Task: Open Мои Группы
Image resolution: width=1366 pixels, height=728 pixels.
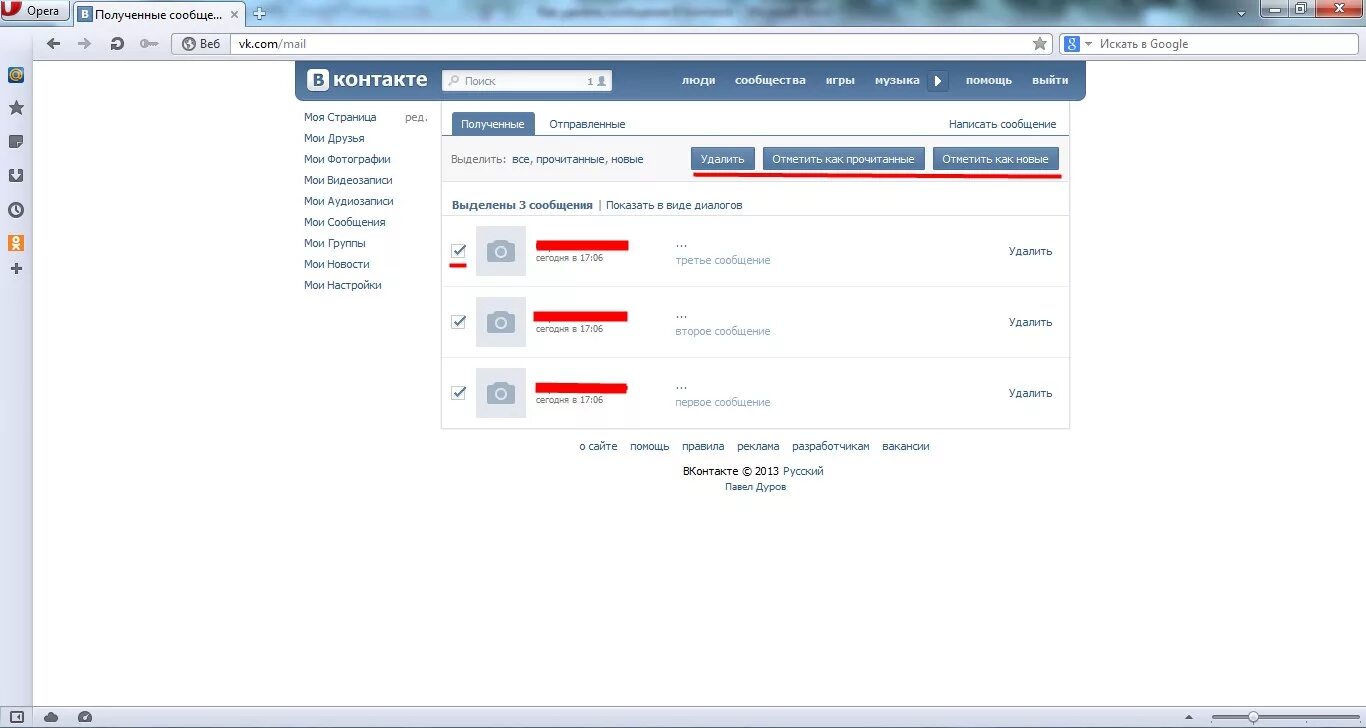Action: (x=335, y=243)
